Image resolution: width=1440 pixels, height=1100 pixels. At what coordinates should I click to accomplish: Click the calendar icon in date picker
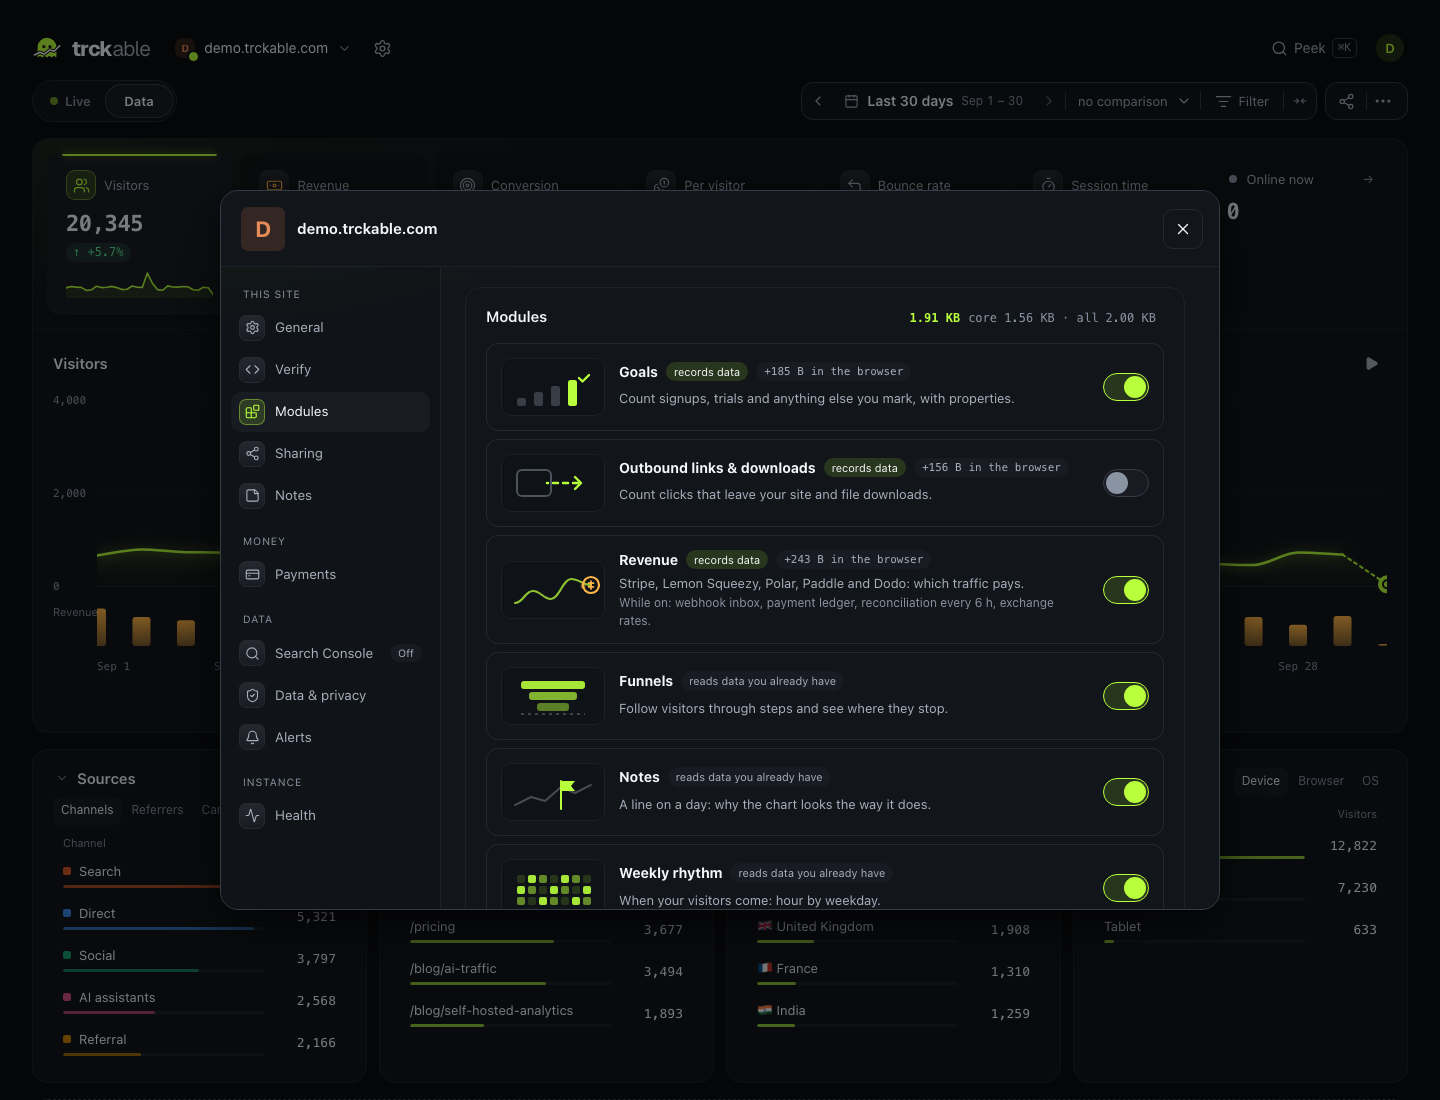click(851, 101)
